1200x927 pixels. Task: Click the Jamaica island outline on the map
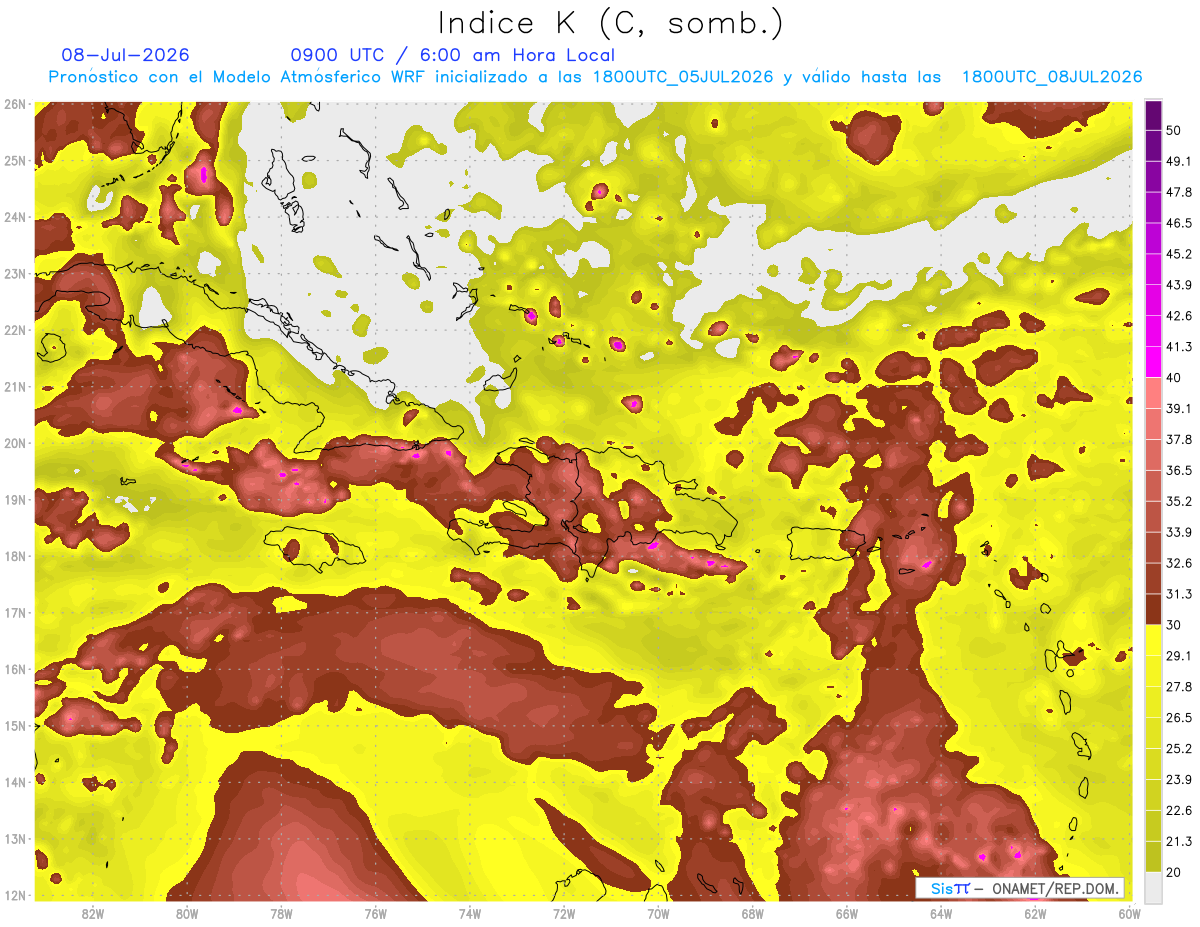313,548
